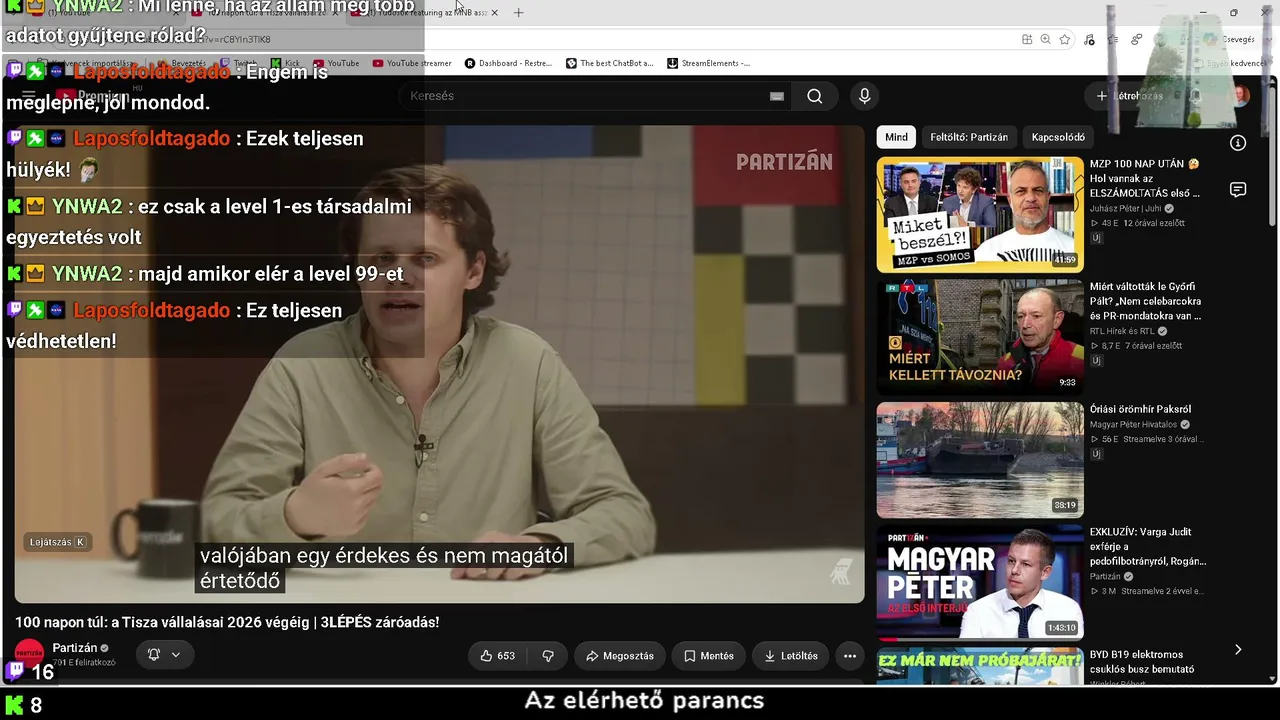Select the 'Kapcsolódó' filter chip
The width and height of the screenshot is (1280, 720).
pyautogui.click(x=1058, y=137)
